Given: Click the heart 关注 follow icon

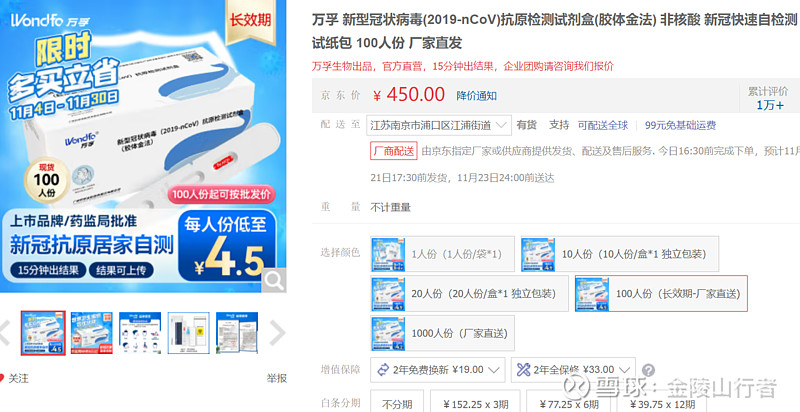Looking at the screenshot, I should tap(2, 378).
